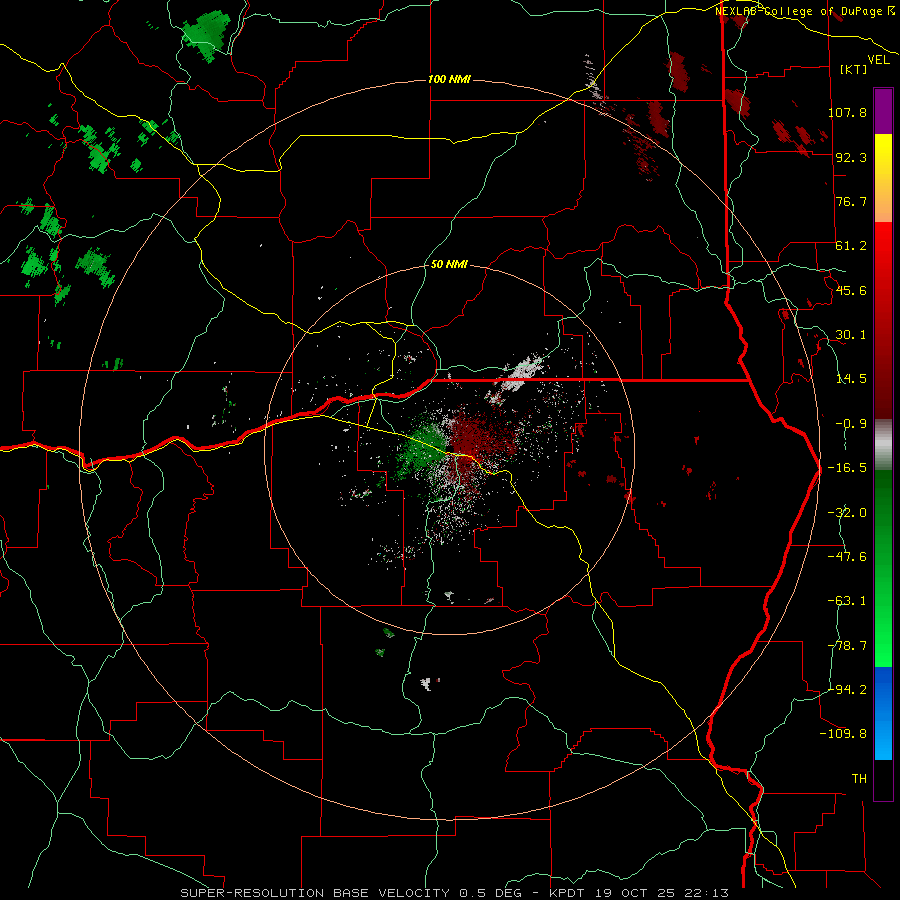The image size is (900, 900).
Task: Click the VEL legend title
Action: click(878, 60)
